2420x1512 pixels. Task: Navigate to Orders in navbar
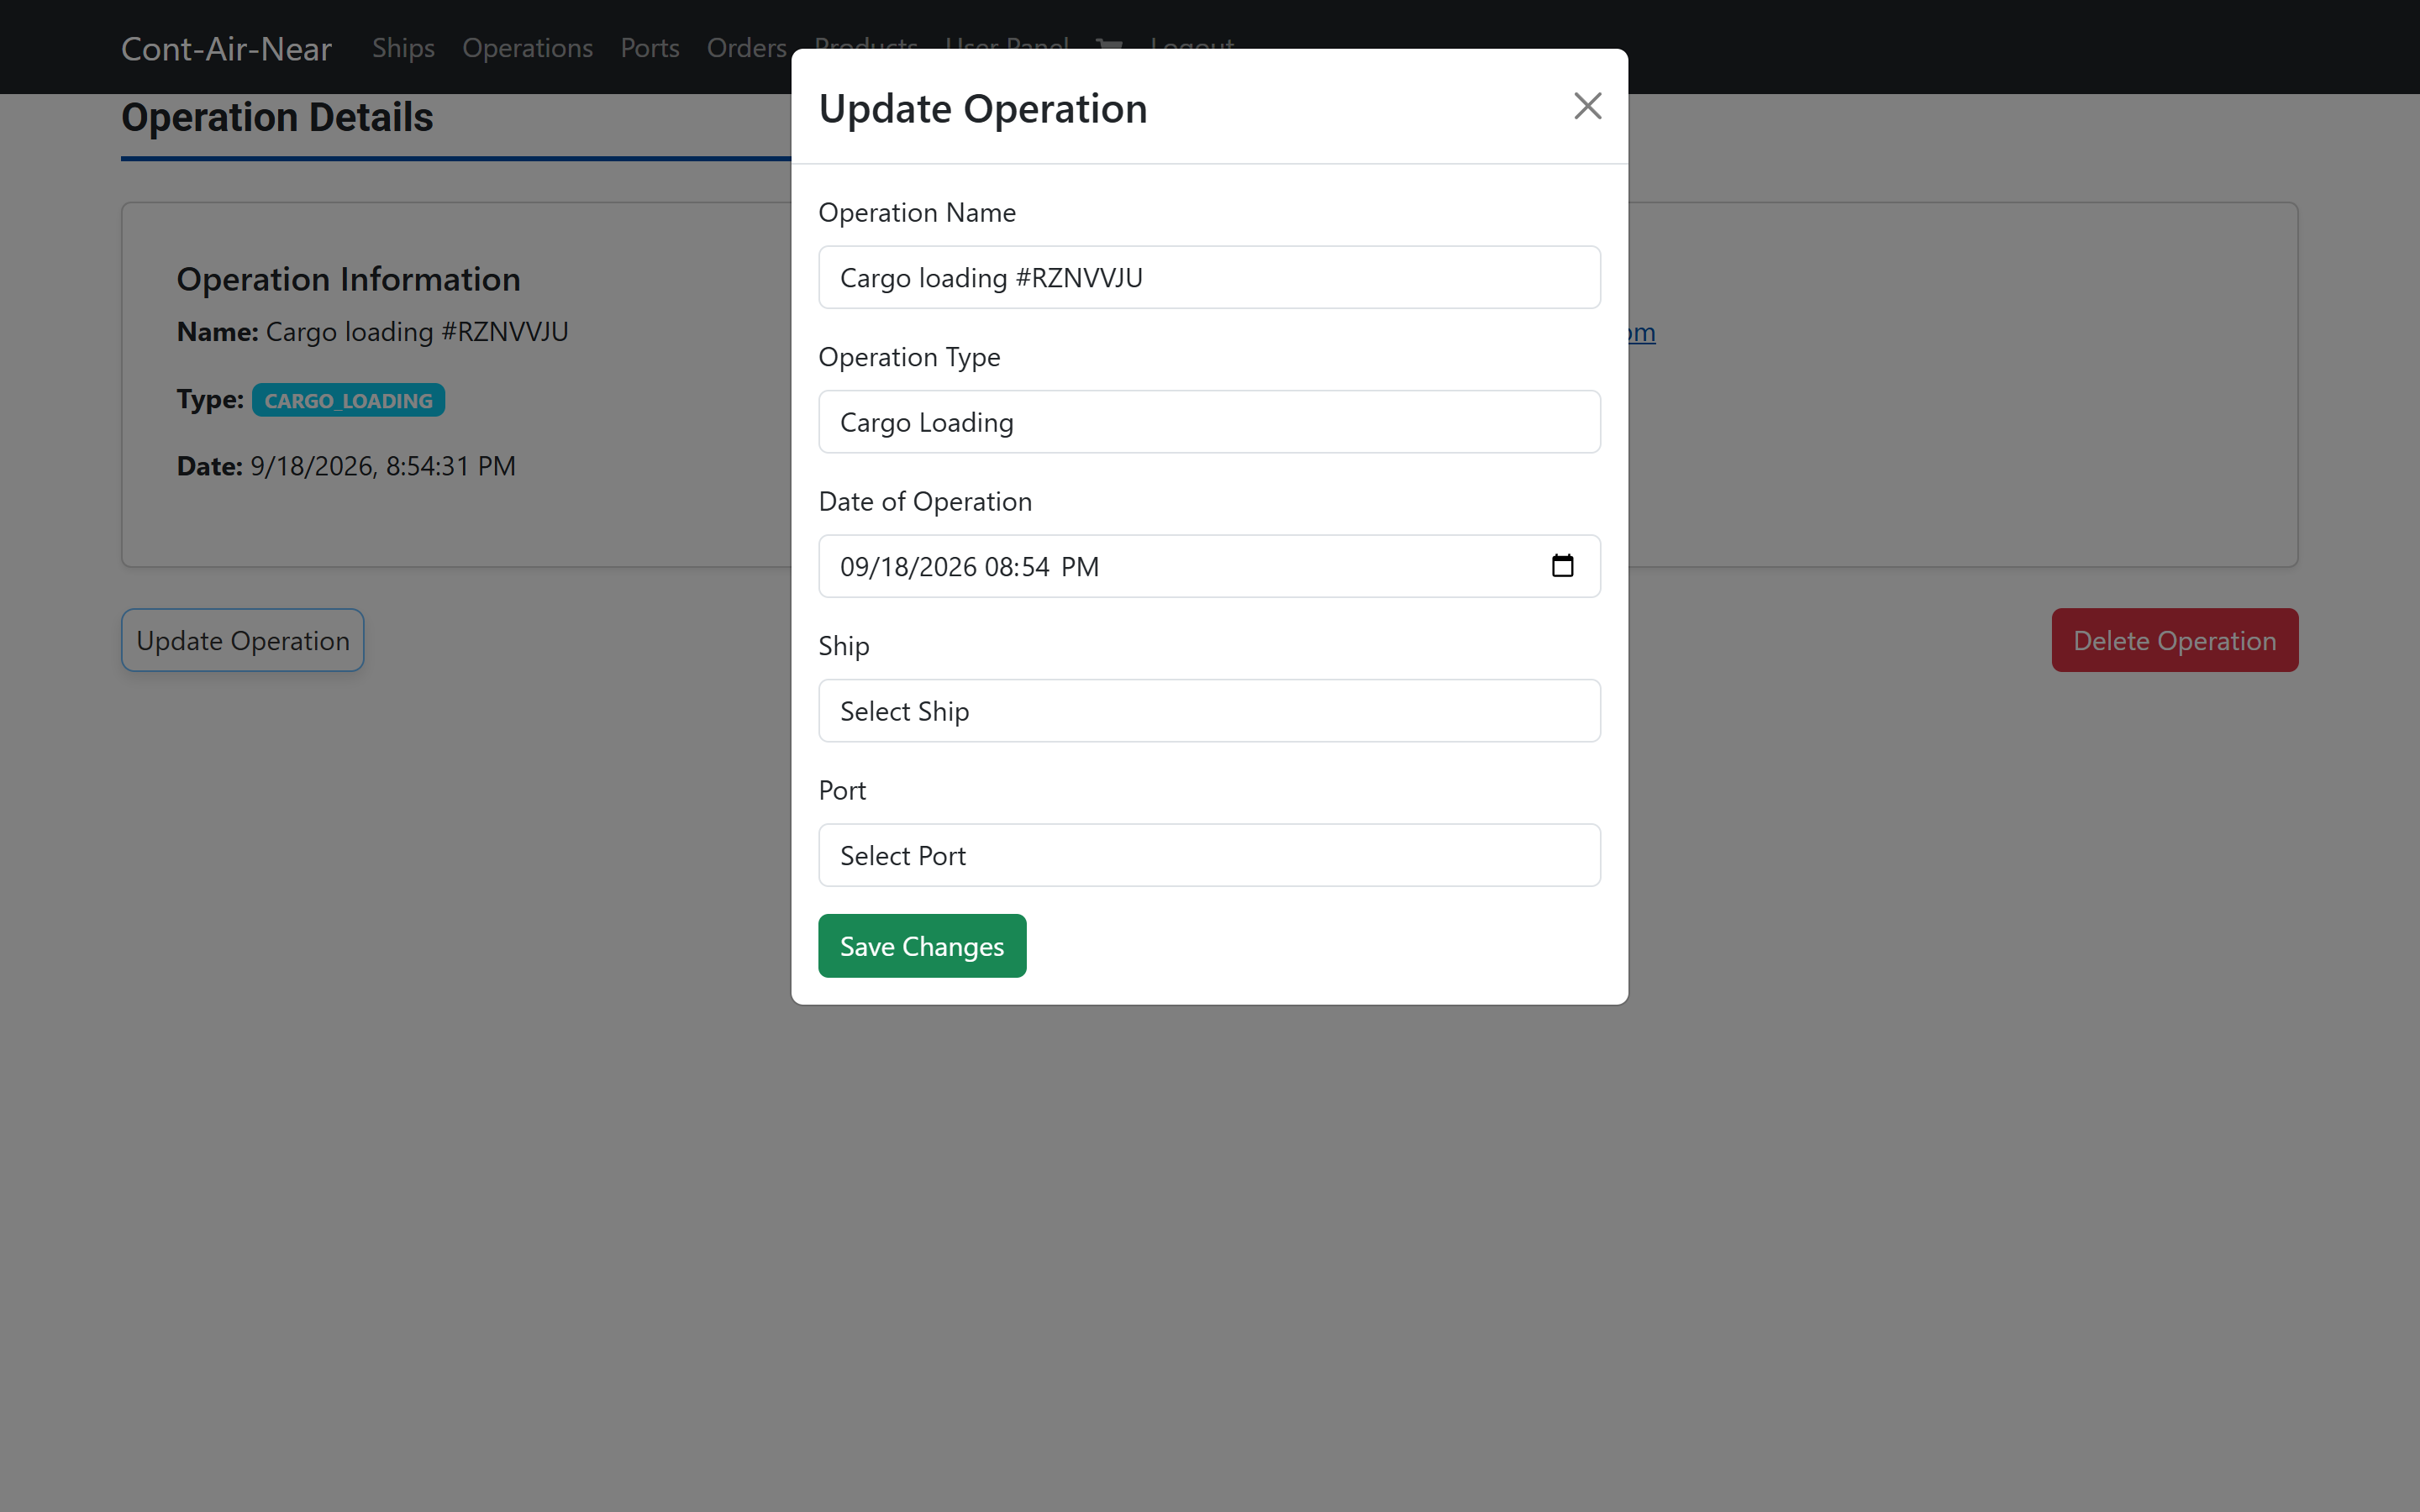tap(747, 48)
